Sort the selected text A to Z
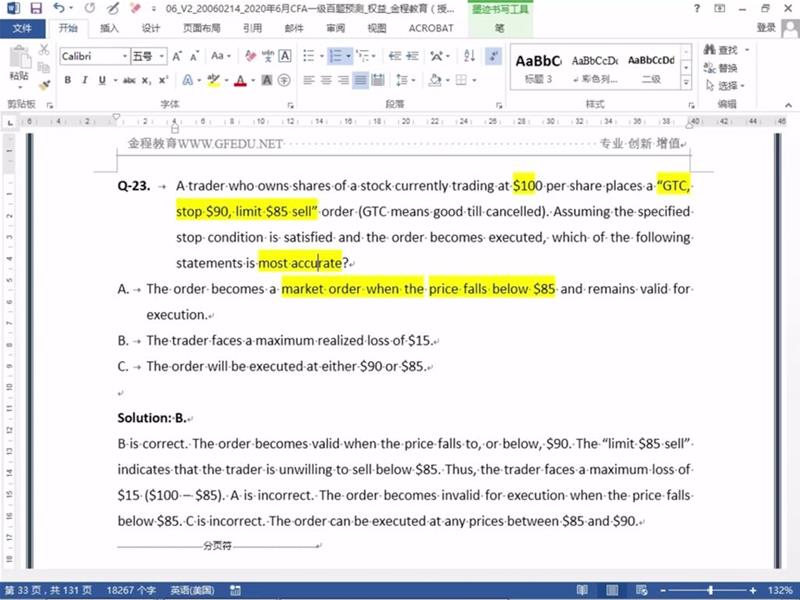Viewport: 800px width, 600px height. pyautogui.click(x=469, y=56)
